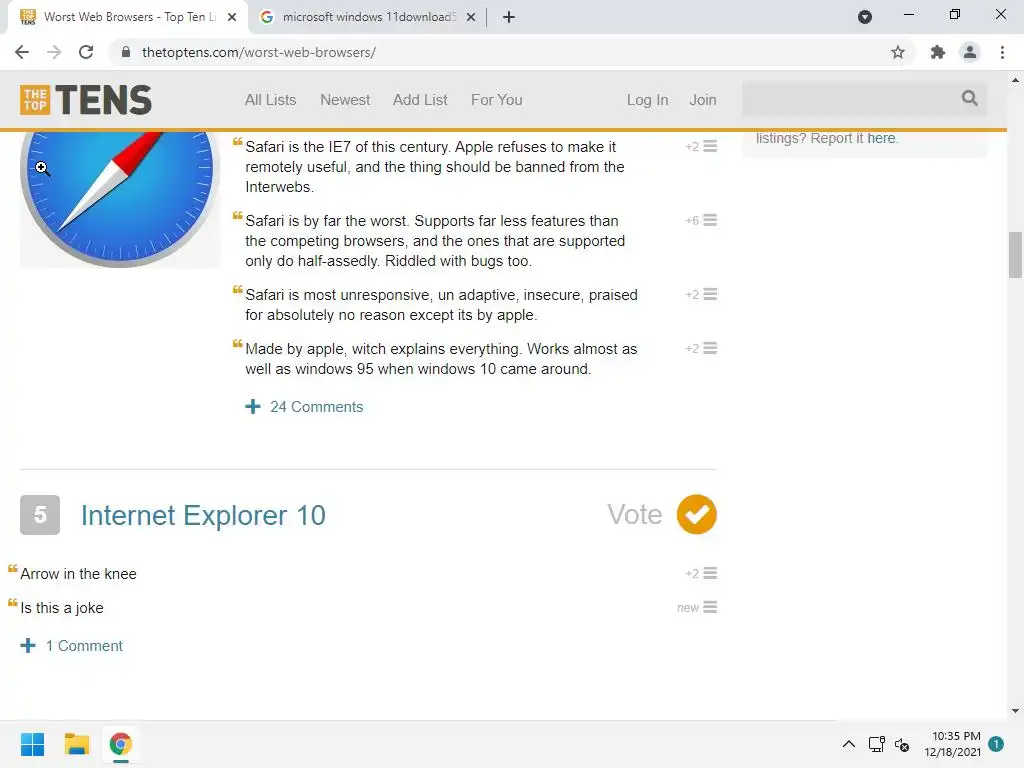1024x768 pixels.
Task: Open the Windows Start button
Action: pos(33,744)
